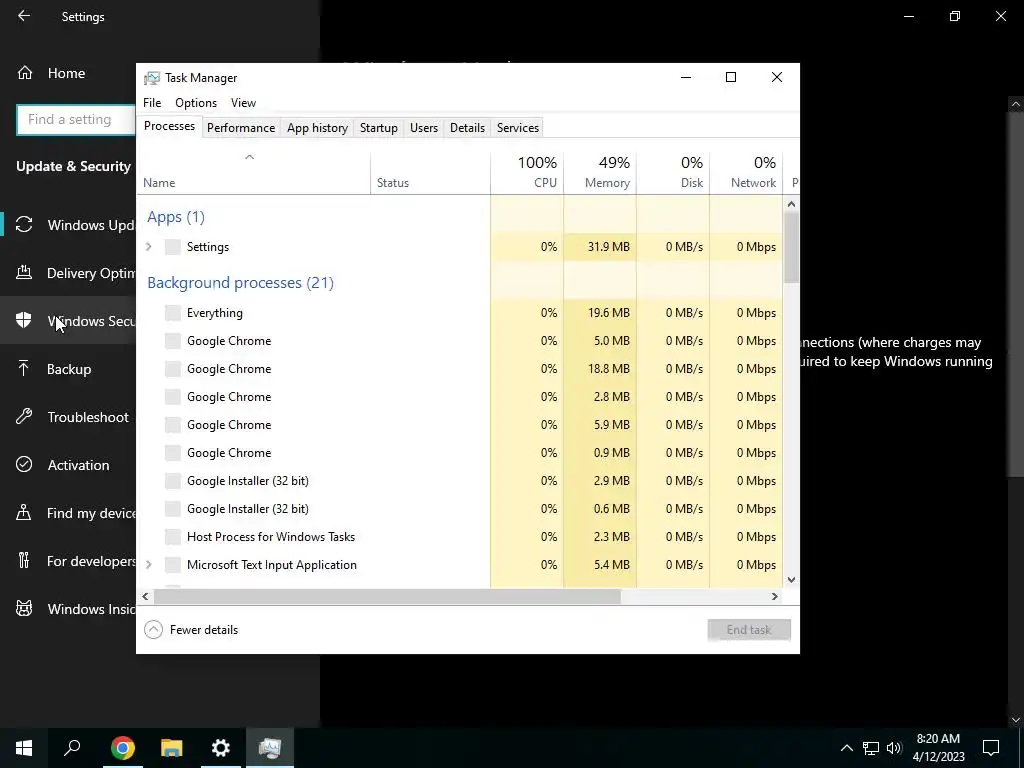This screenshot has width=1024, height=768.
Task: Click the Delivery Optimization icon
Action: (24, 272)
